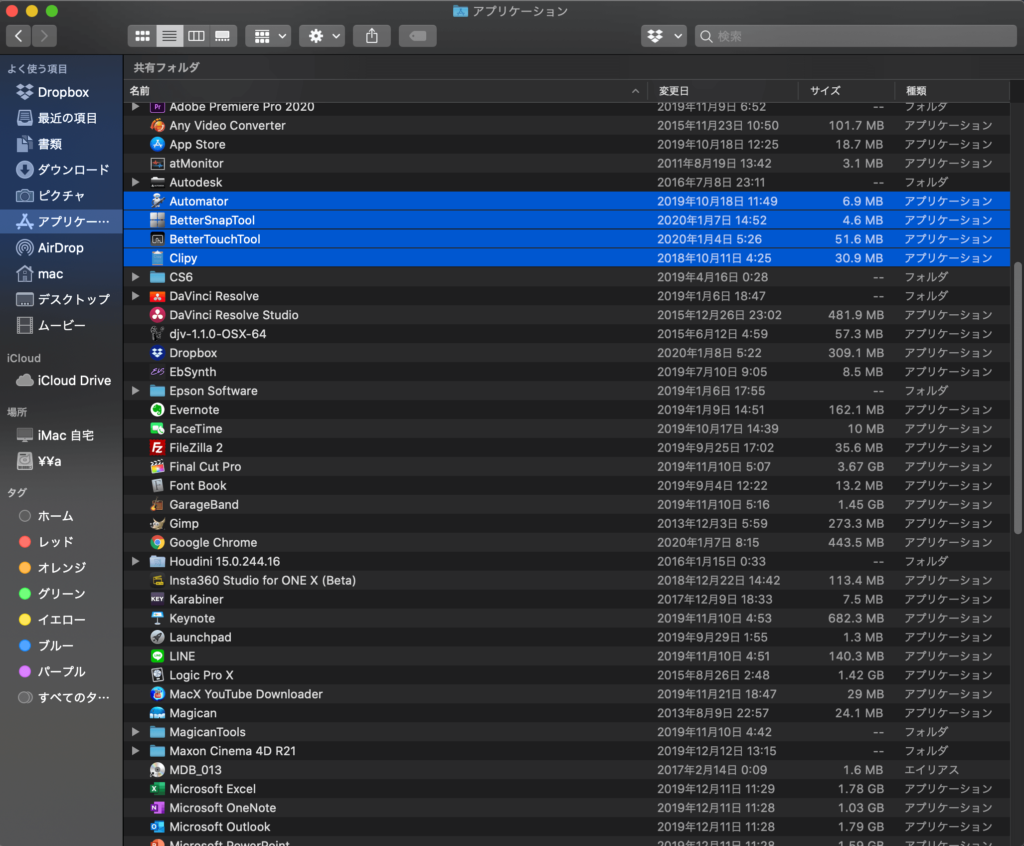Open 最近の項目 in the sidebar
The width and height of the screenshot is (1024, 846).
tap(61, 118)
